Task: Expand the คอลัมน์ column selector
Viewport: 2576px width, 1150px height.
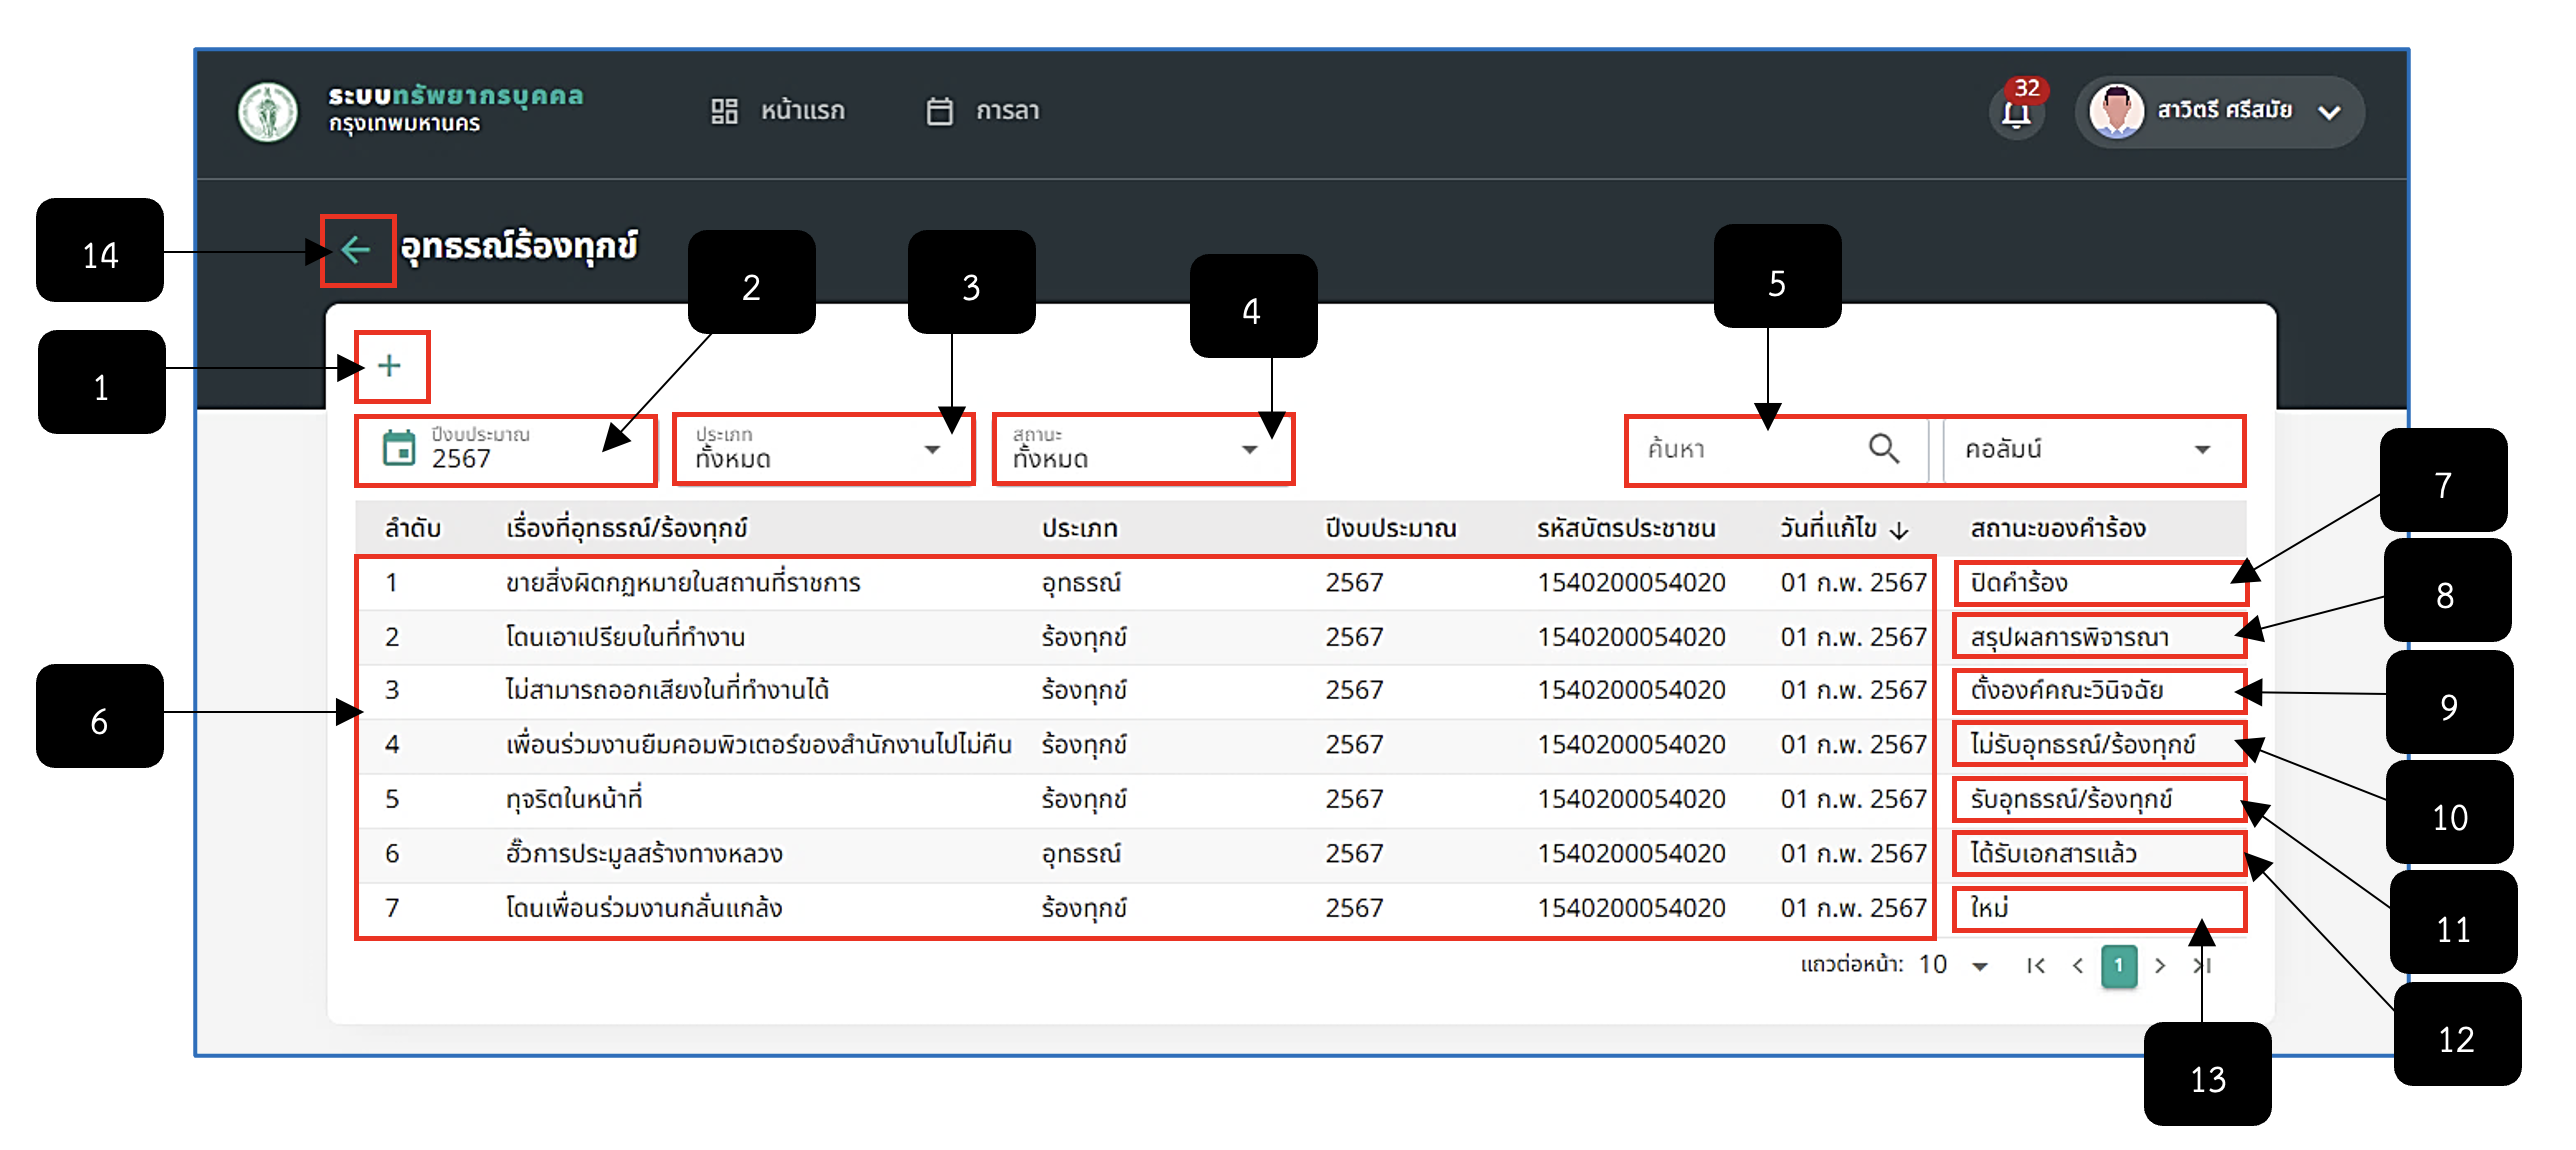Action: click(x=2091, y=449)
